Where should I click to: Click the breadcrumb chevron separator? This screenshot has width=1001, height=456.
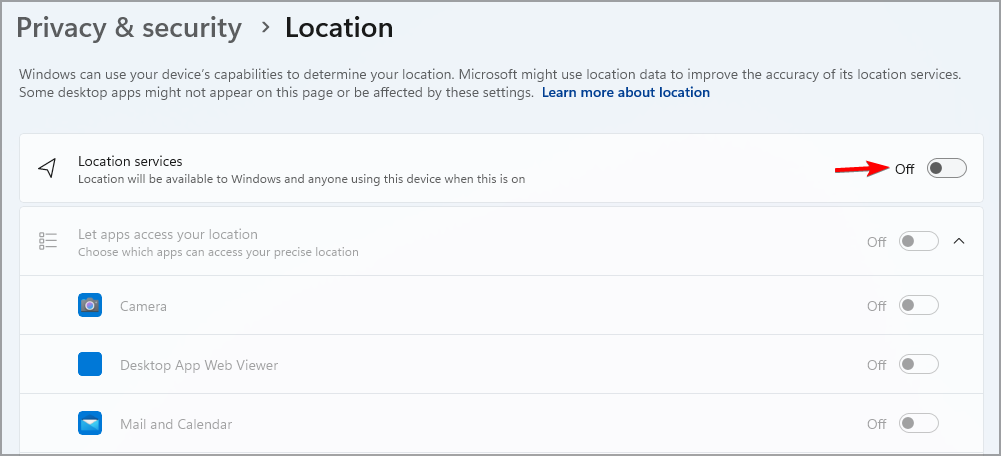coord(265,28)
